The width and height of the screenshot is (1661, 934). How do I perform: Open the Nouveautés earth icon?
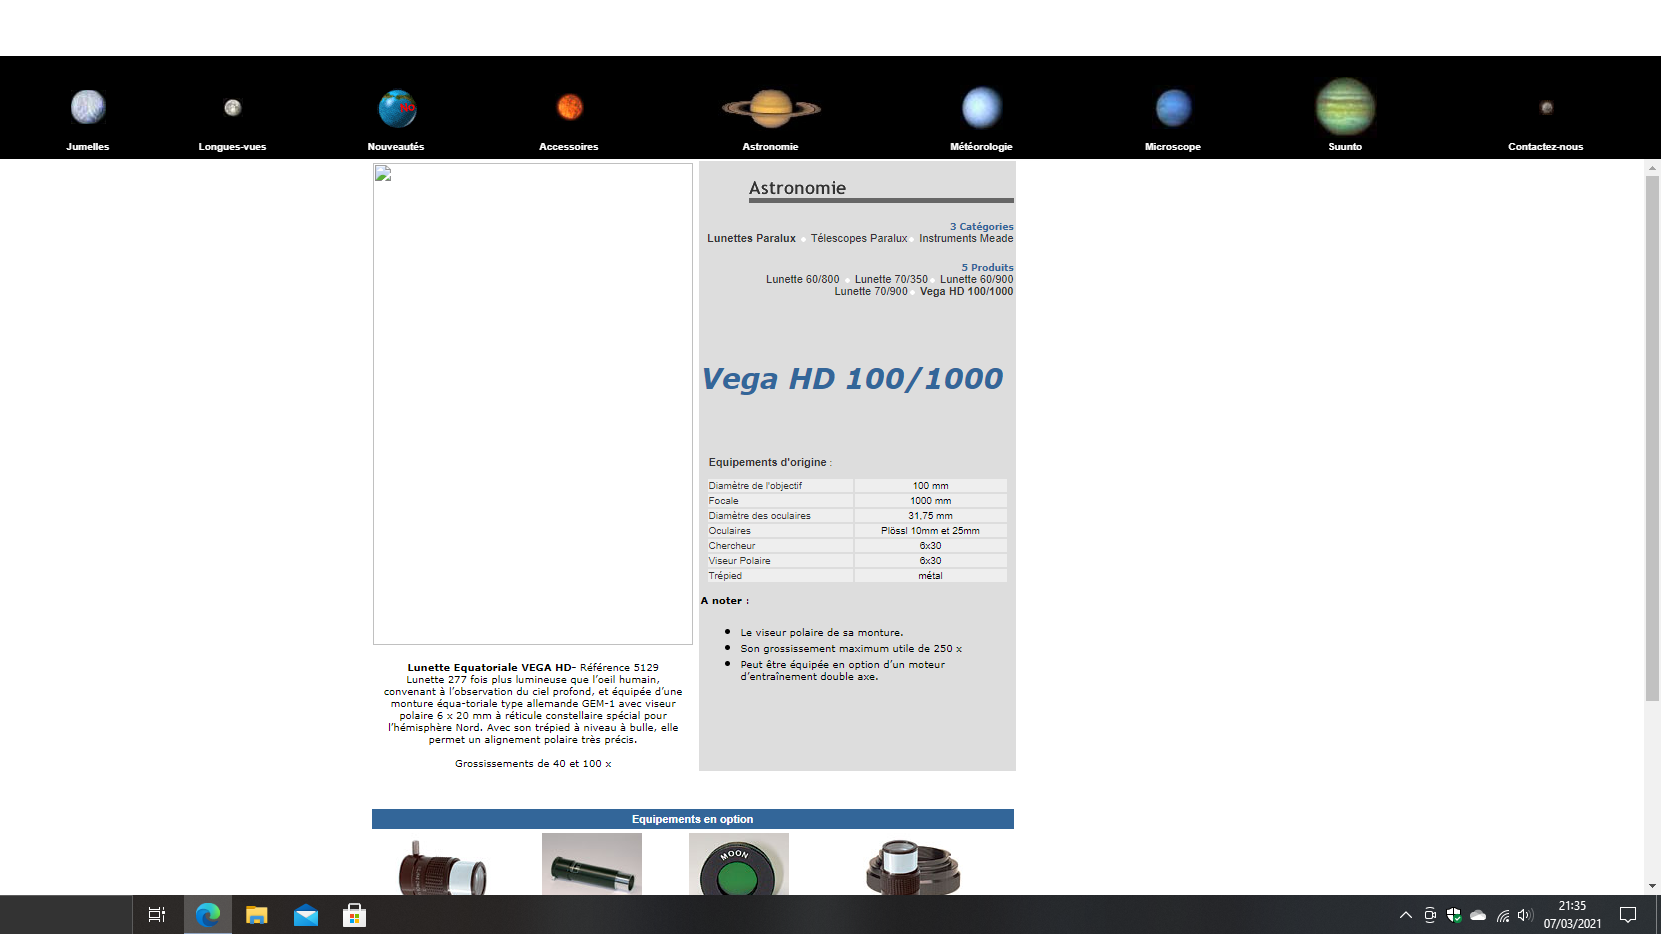click(397, 108)
